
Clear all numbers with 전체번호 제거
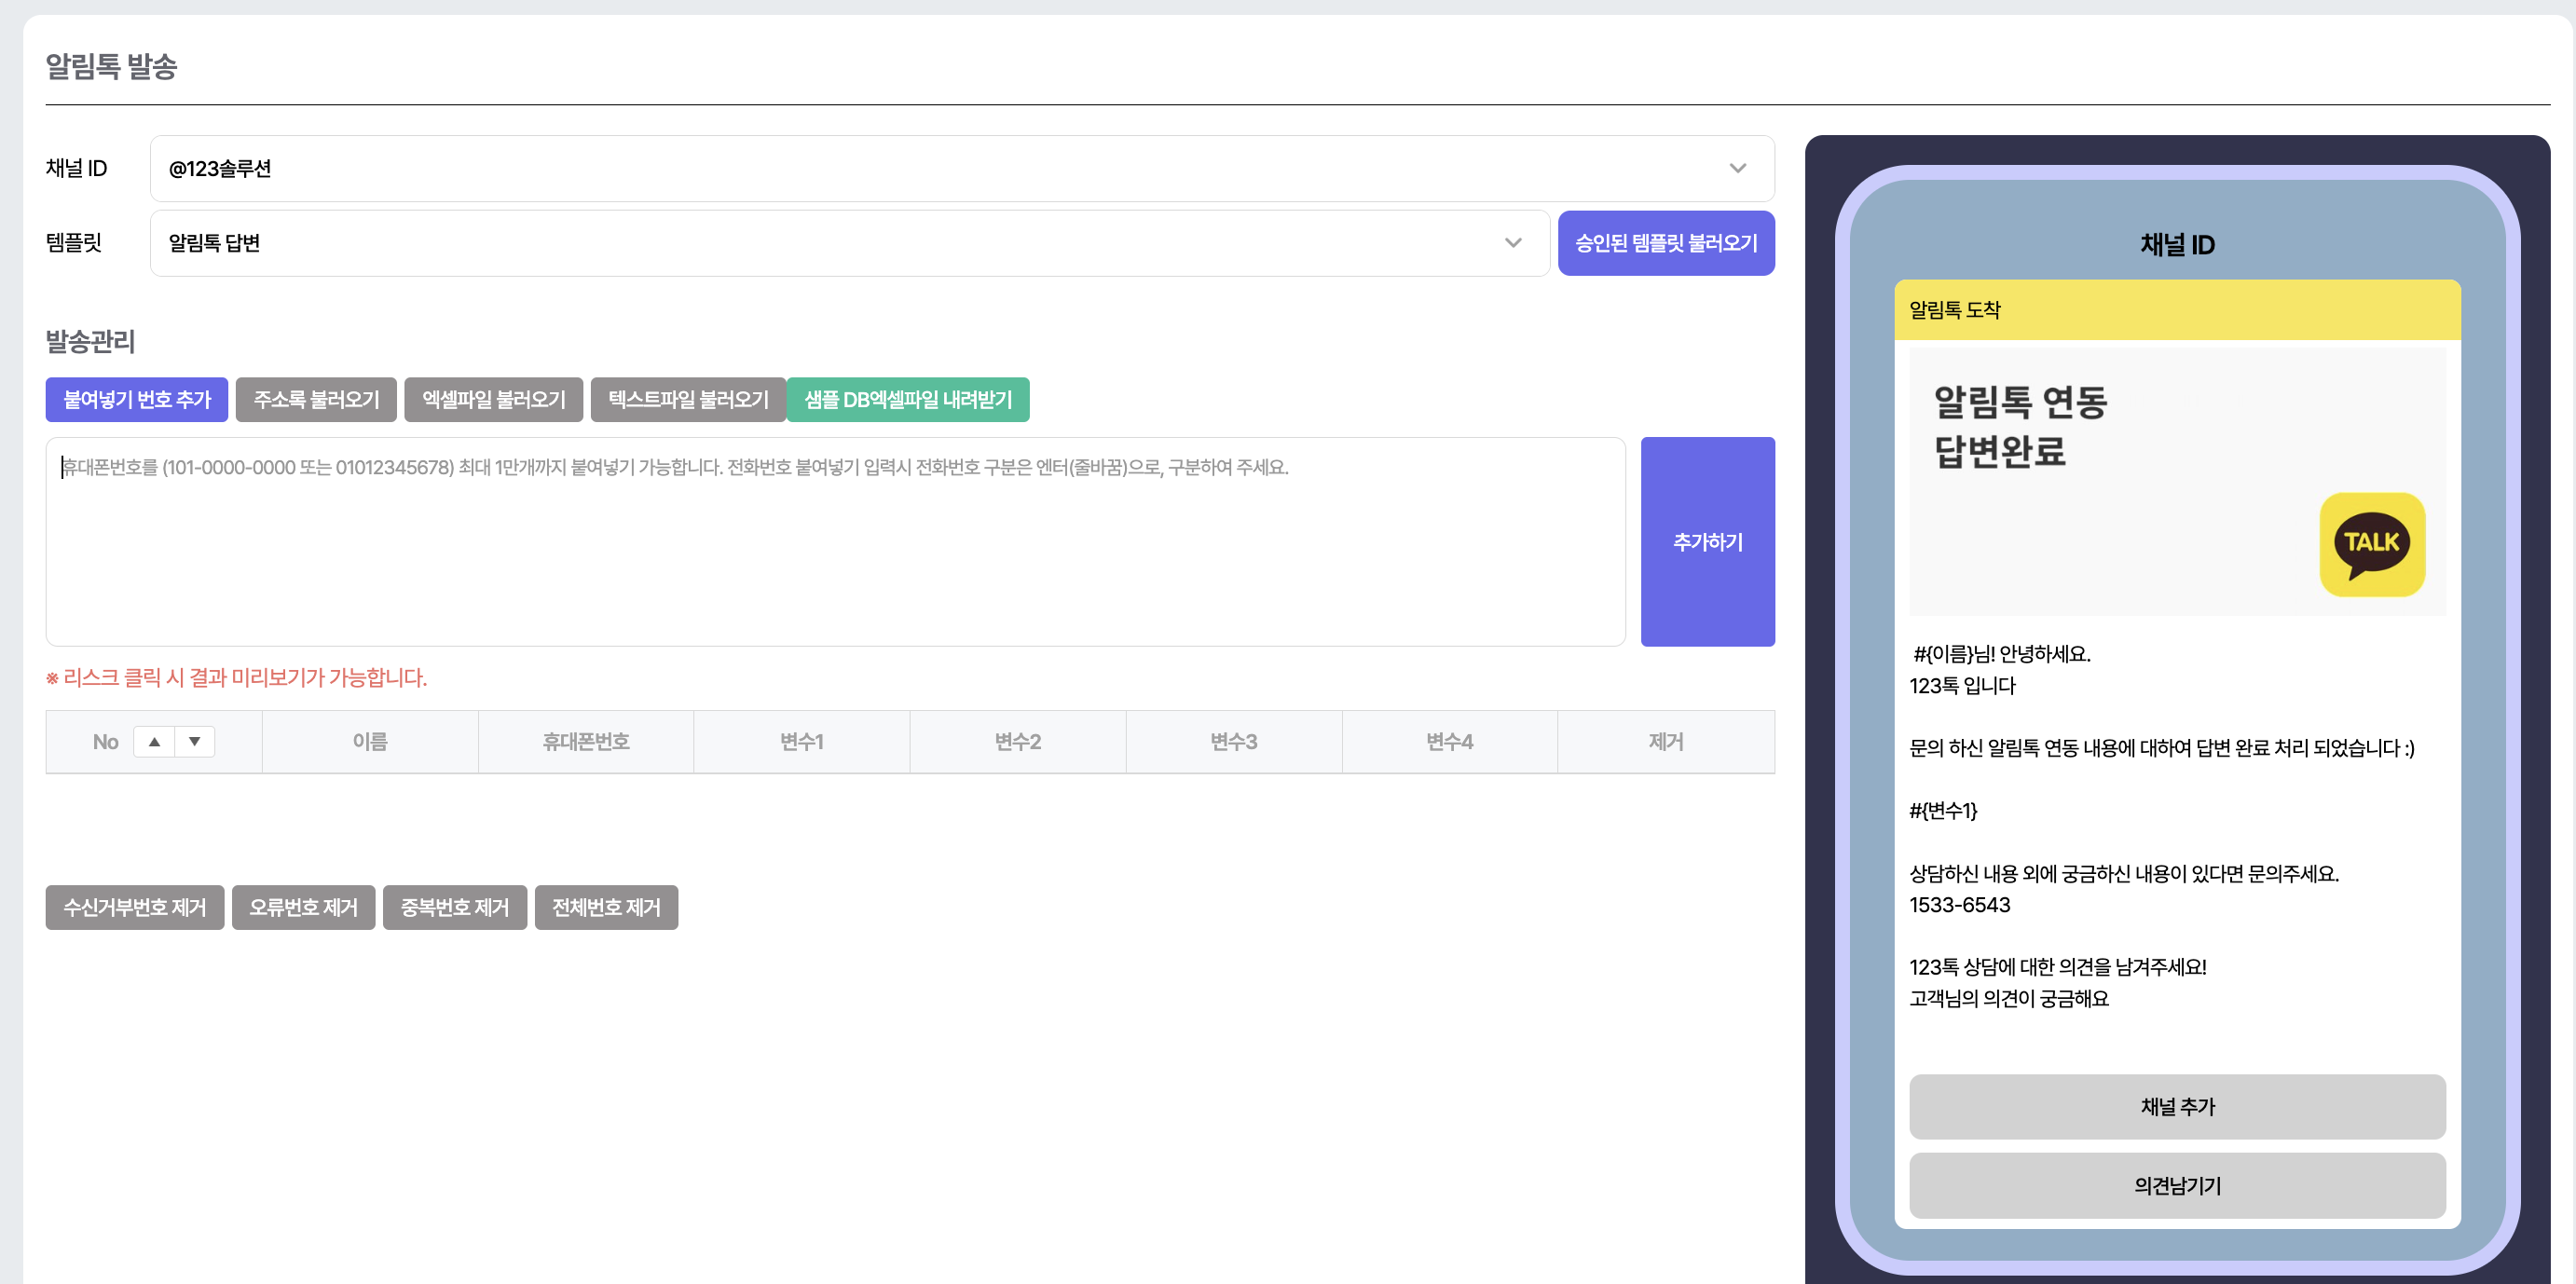click(x=606, y=907)
